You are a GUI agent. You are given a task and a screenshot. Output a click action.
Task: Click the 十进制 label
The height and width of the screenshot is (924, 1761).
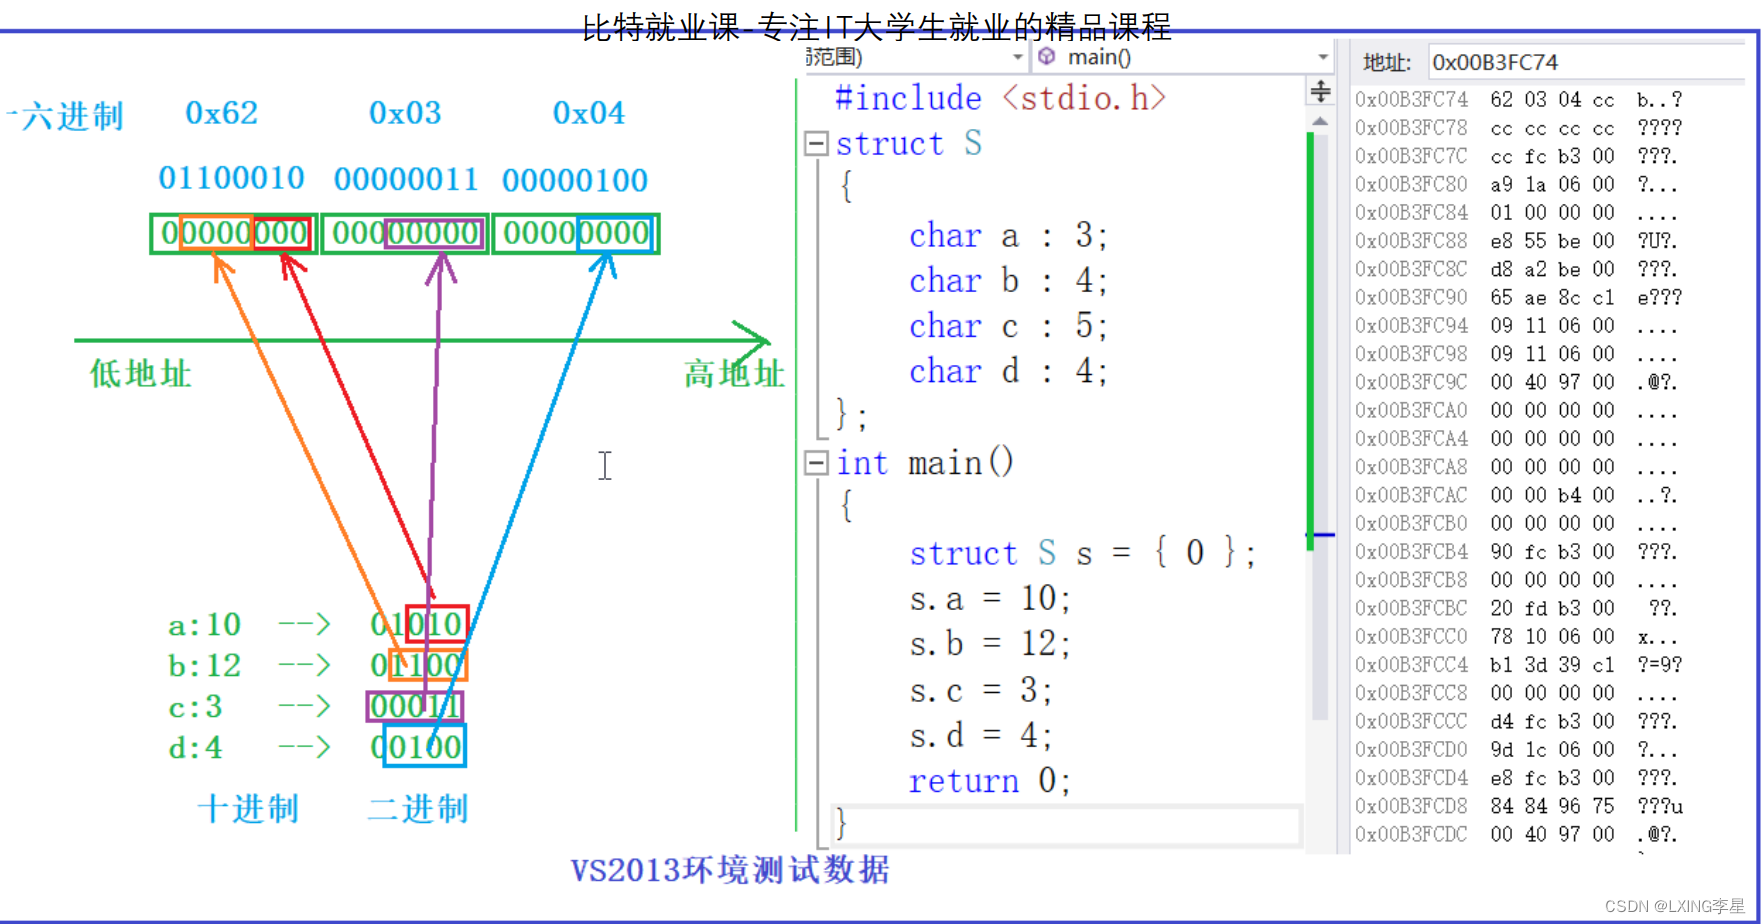pyautogui.click(x=248, y=809)
